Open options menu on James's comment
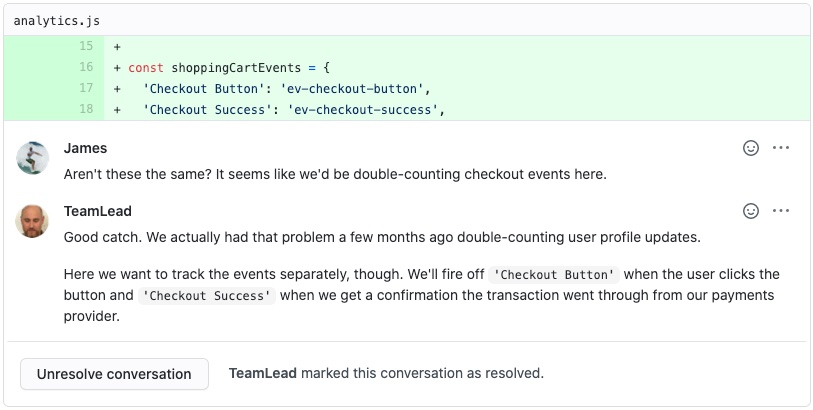The height and width of the screenshot is (410, 813). pyautogui.click(x=781, y=148)
